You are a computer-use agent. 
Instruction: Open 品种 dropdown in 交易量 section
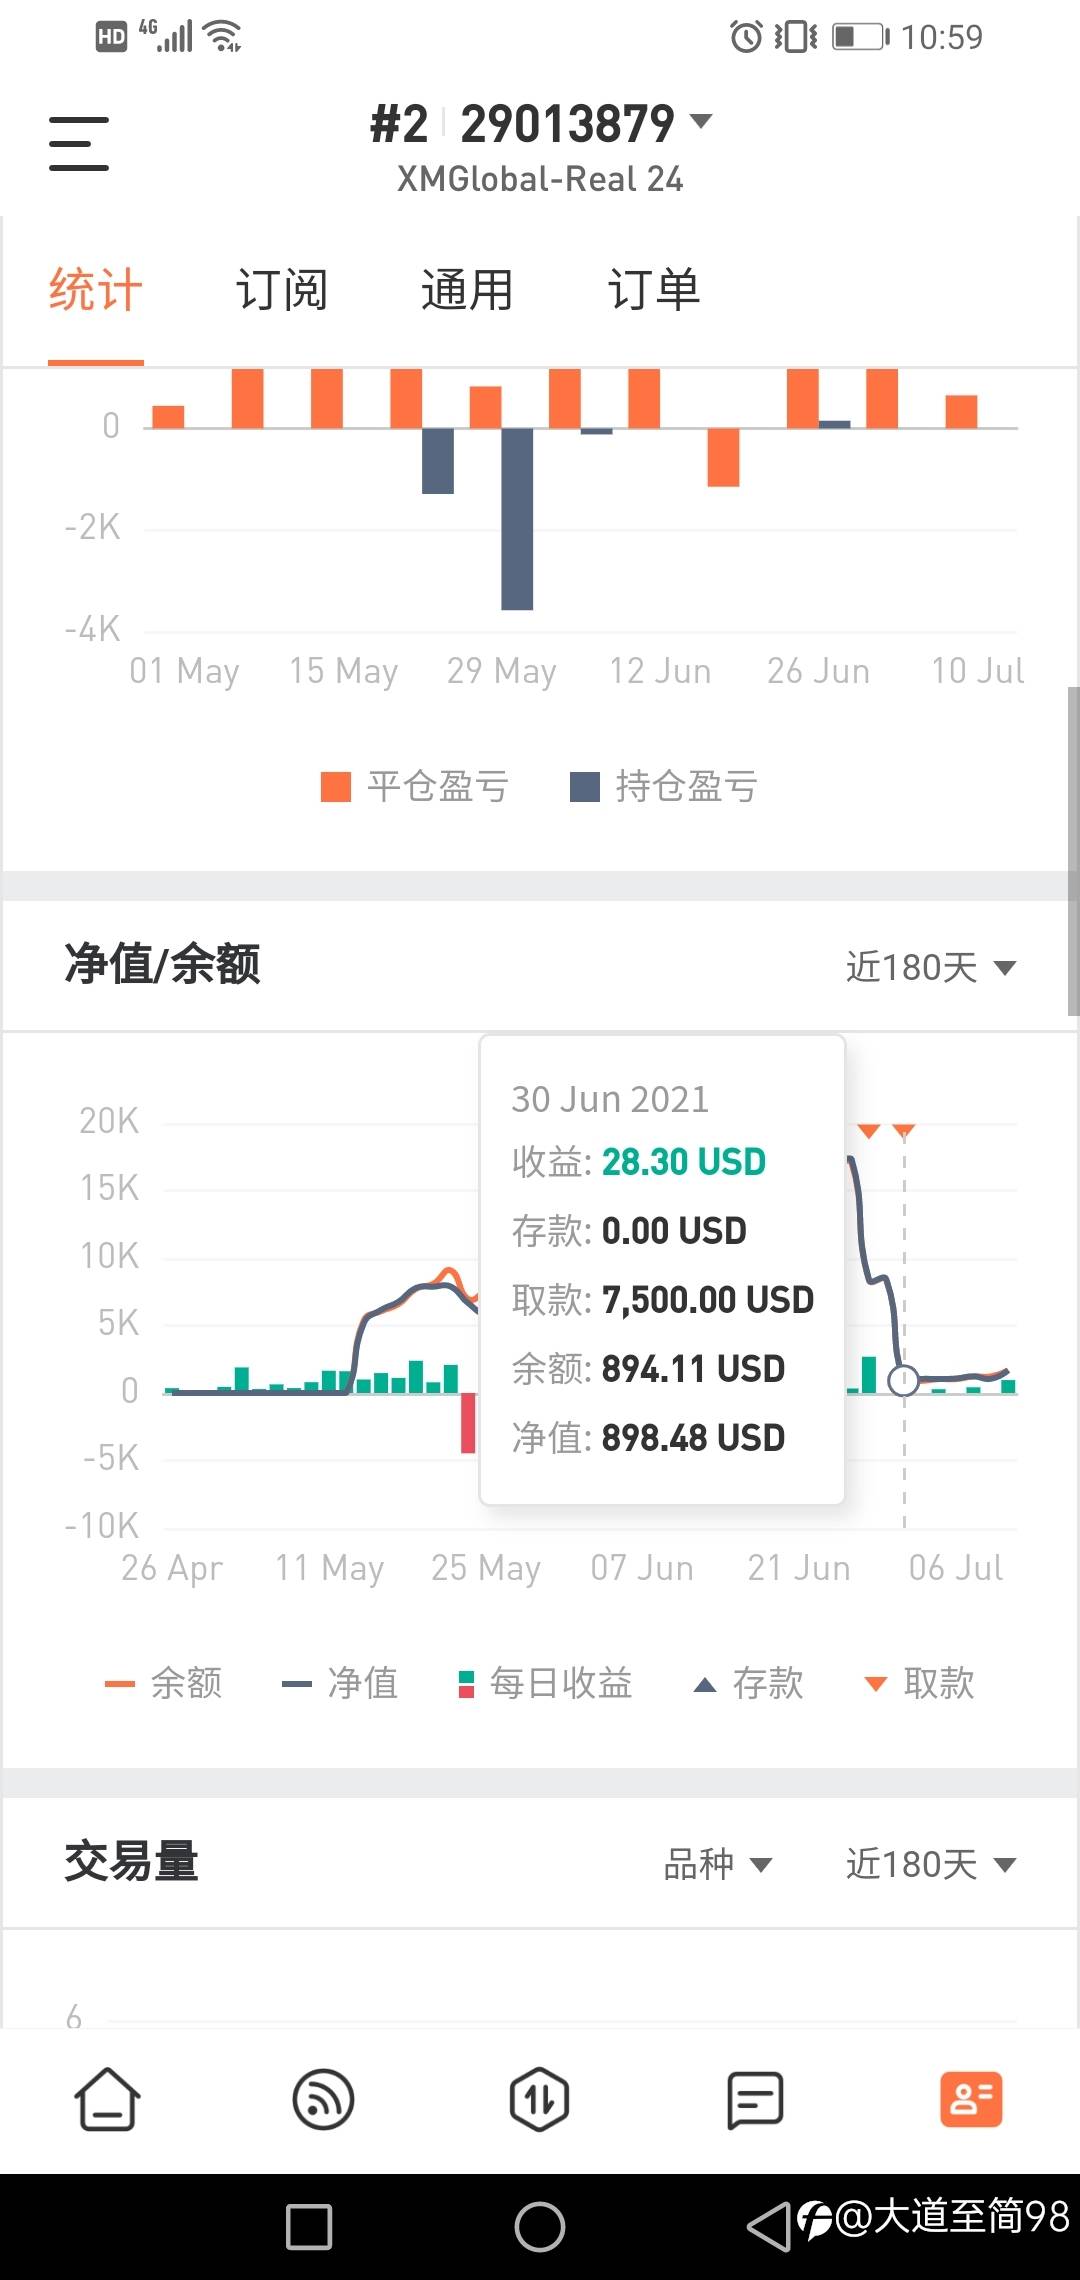[718, 1864]
